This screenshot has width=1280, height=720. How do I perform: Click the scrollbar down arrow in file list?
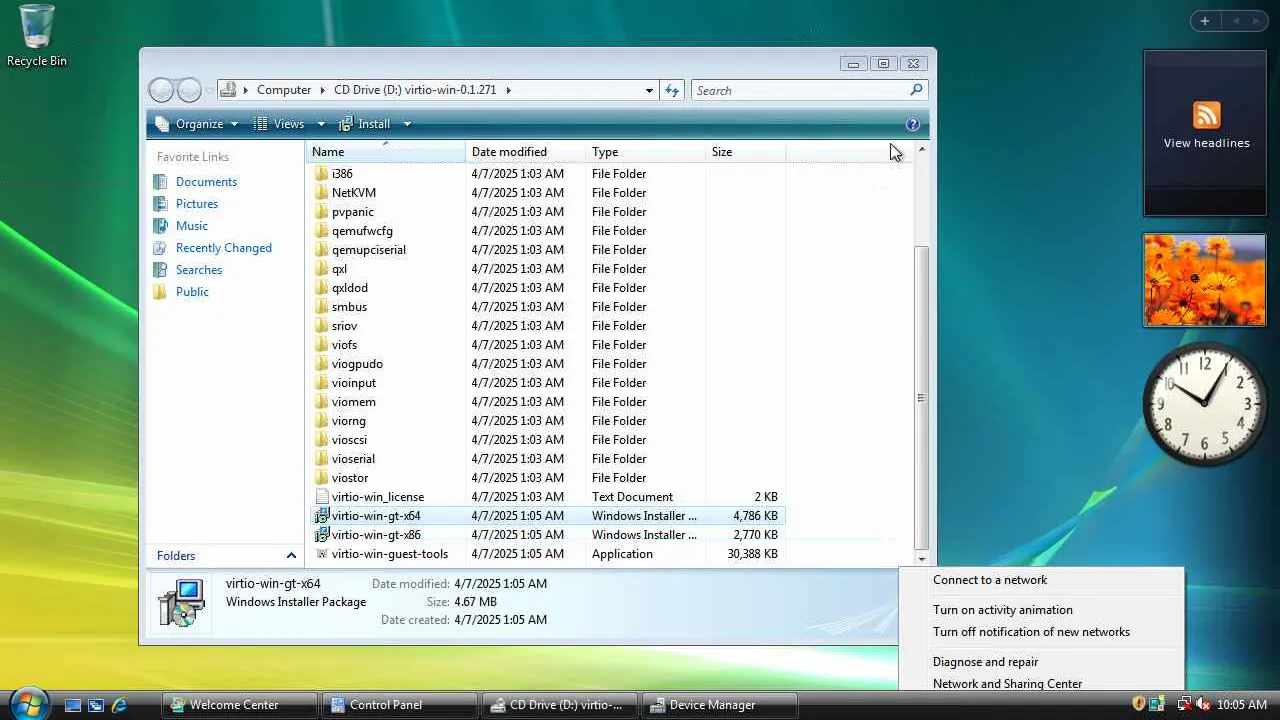point(922,559)
